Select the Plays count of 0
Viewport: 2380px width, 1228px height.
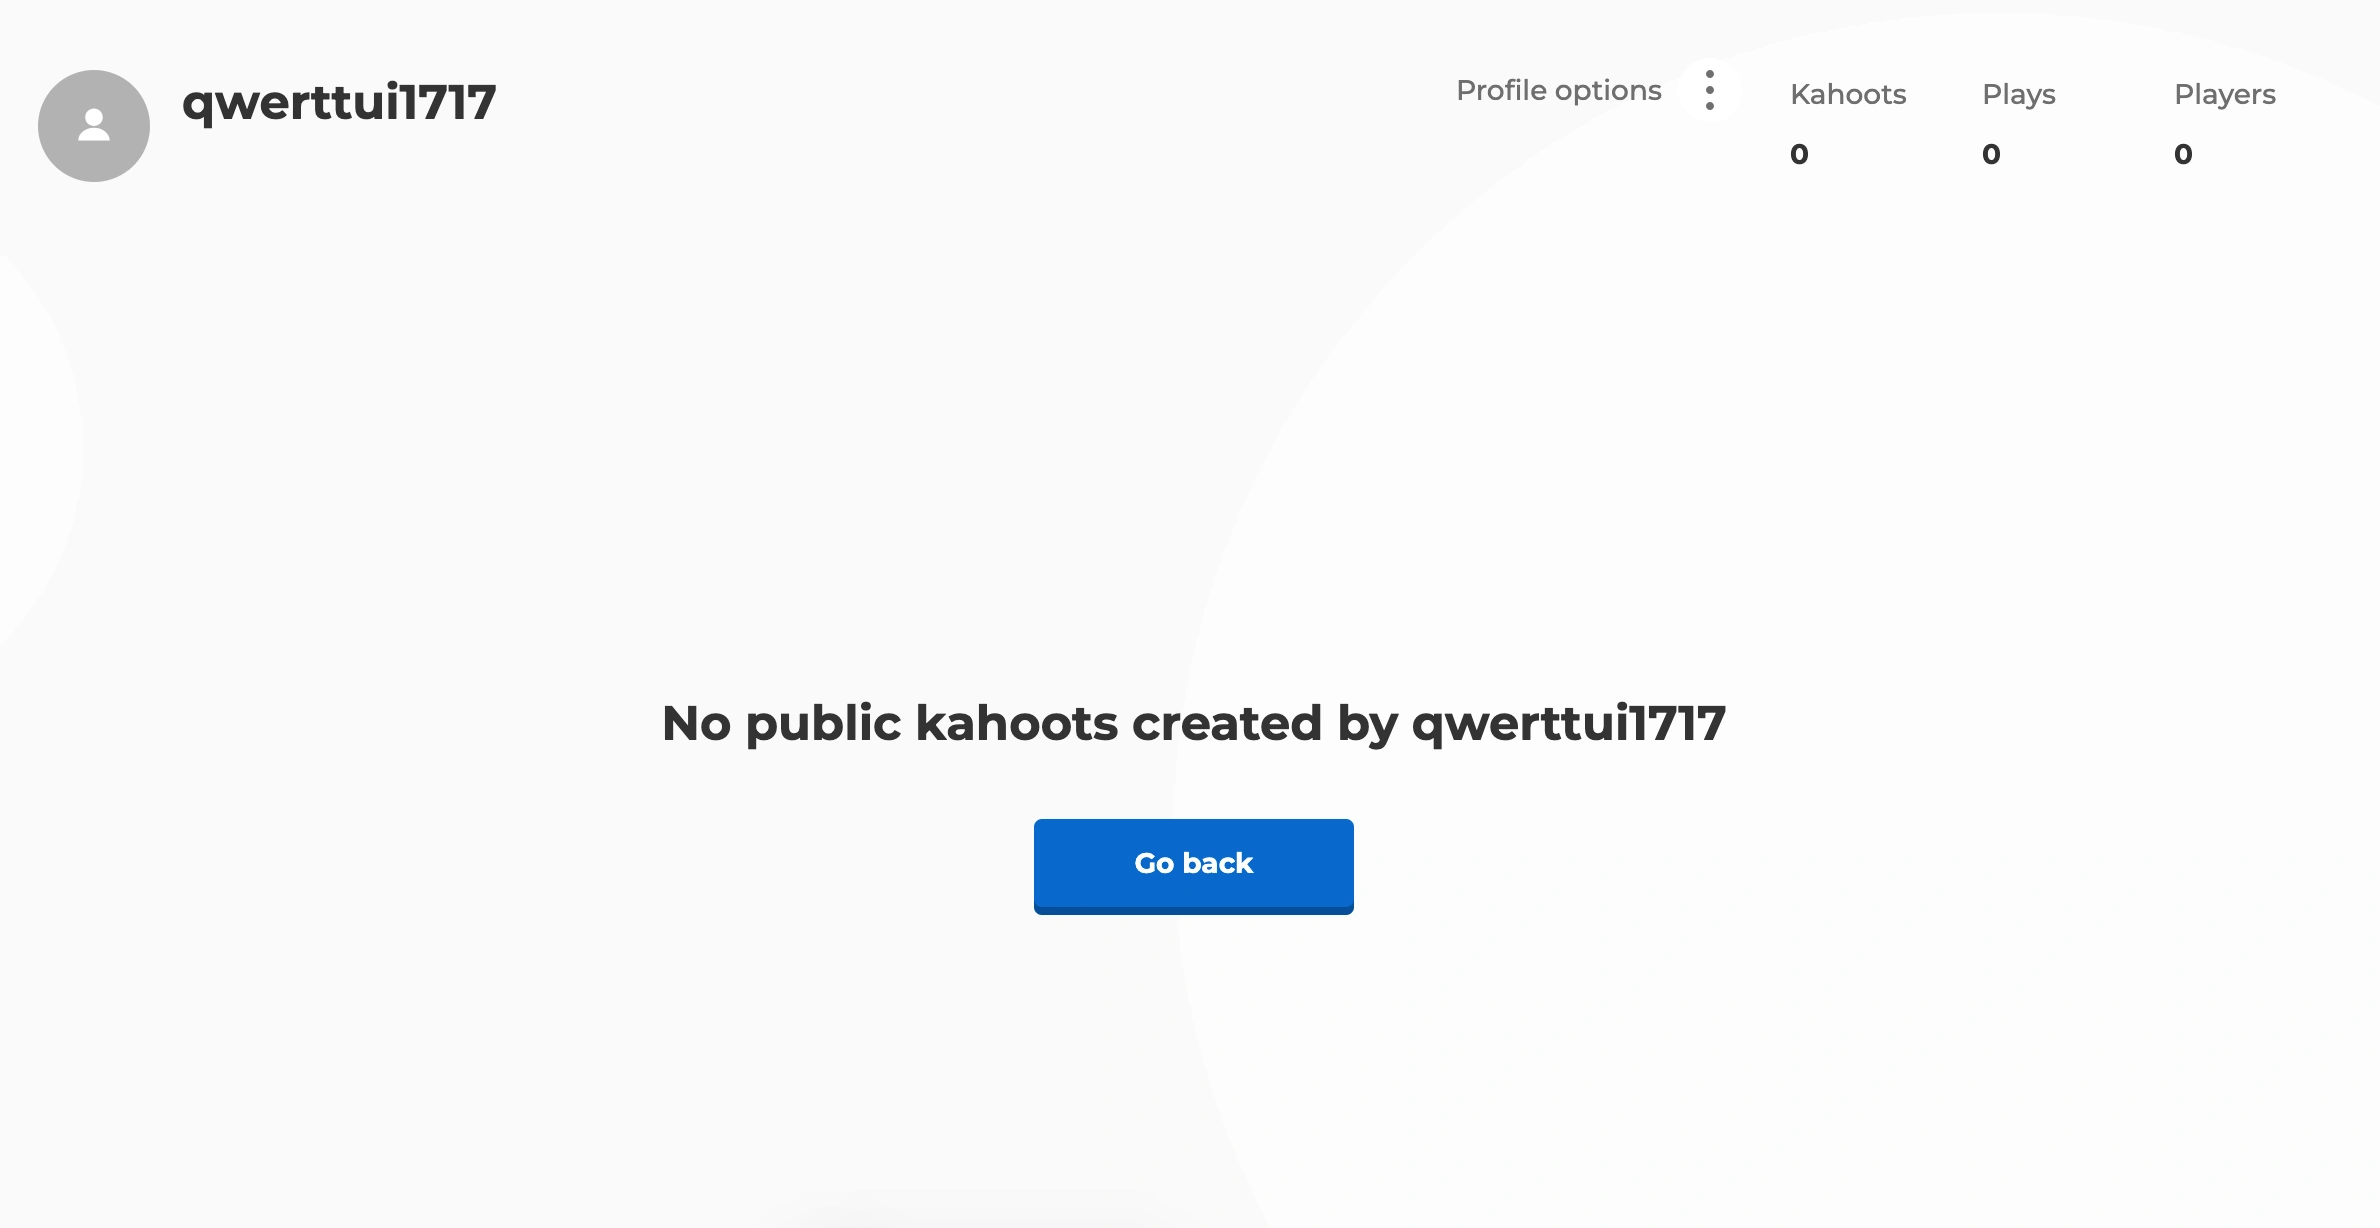click(x=1991, y=154)
